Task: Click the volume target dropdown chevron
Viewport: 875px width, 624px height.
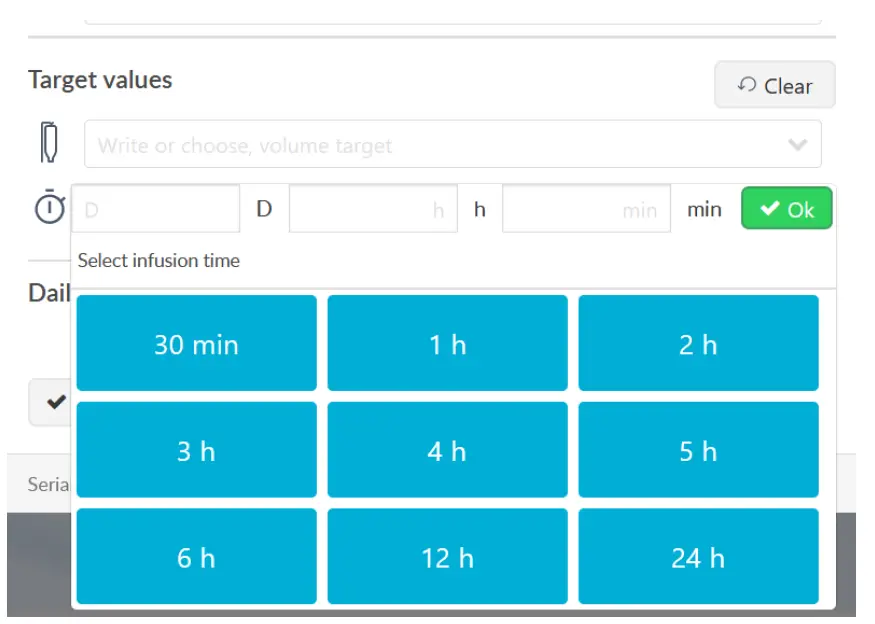Action: [x=797, y=145]
